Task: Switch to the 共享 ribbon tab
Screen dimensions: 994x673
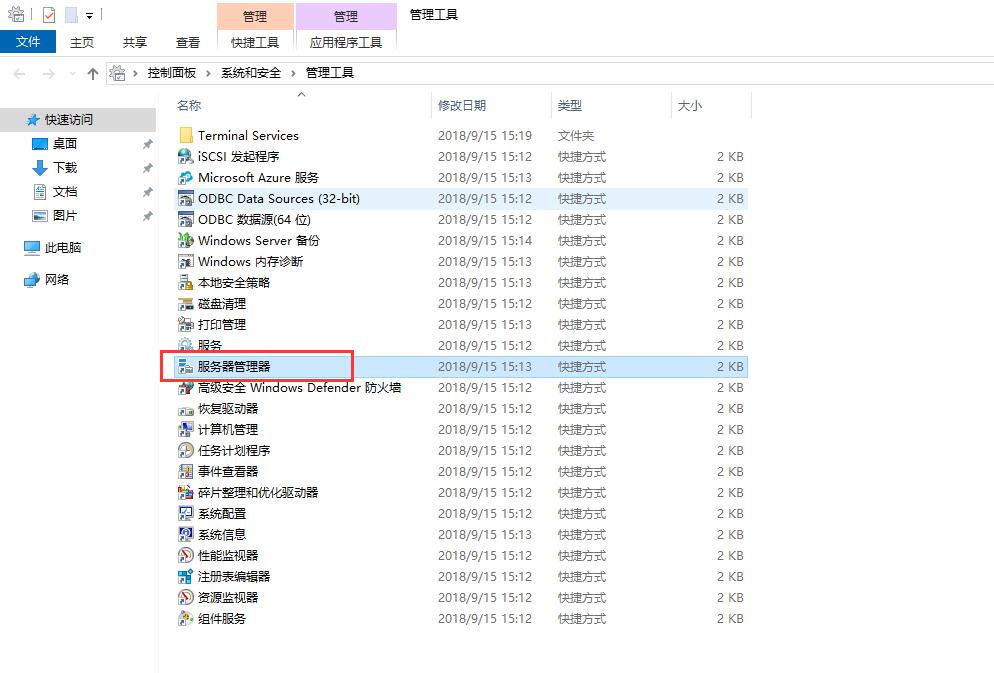Action: (x=134, y=42)
